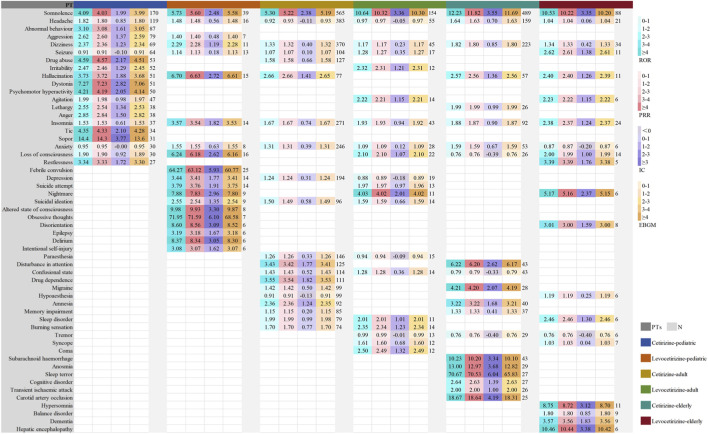
Task: Click the Burning sensation row label
Action: click(x=52, y=327)
